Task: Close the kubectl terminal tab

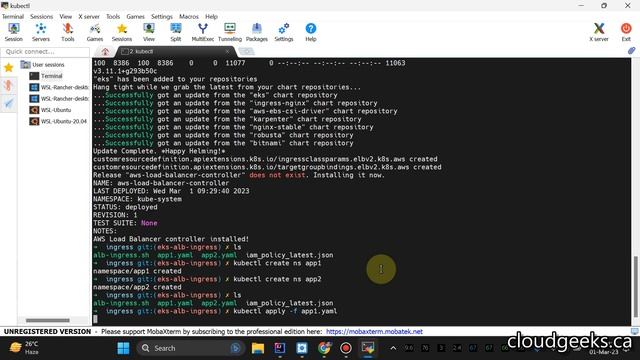Action: click(227, 51)
